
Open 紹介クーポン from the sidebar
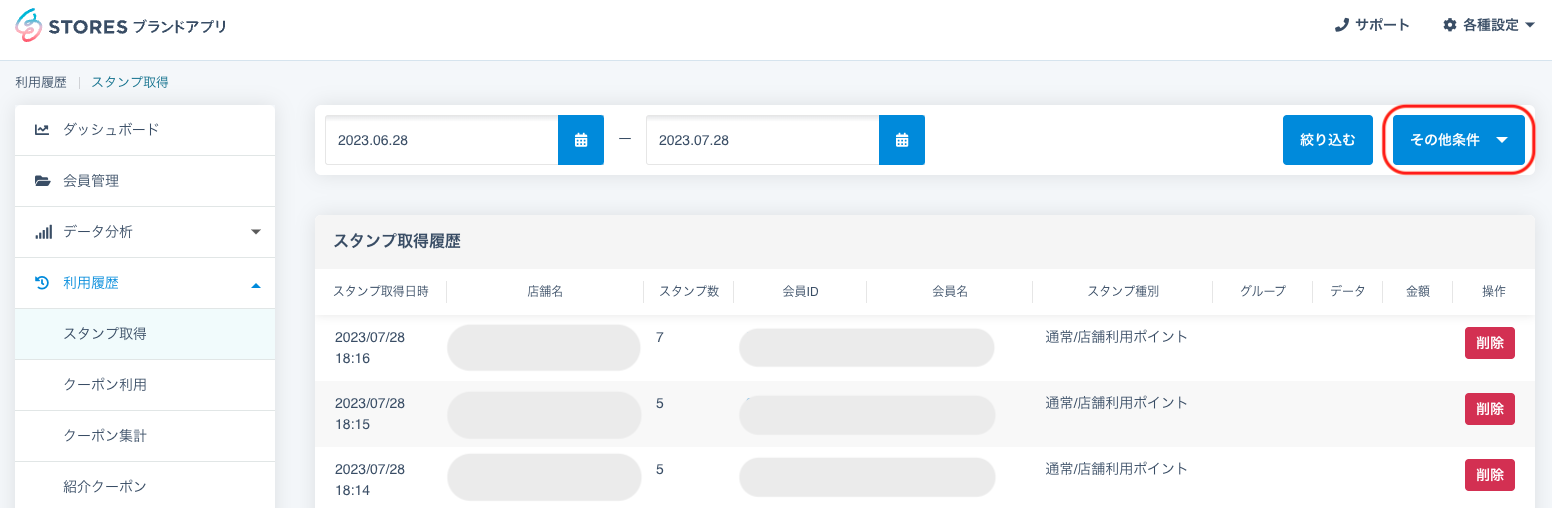(x=105, y=487)
